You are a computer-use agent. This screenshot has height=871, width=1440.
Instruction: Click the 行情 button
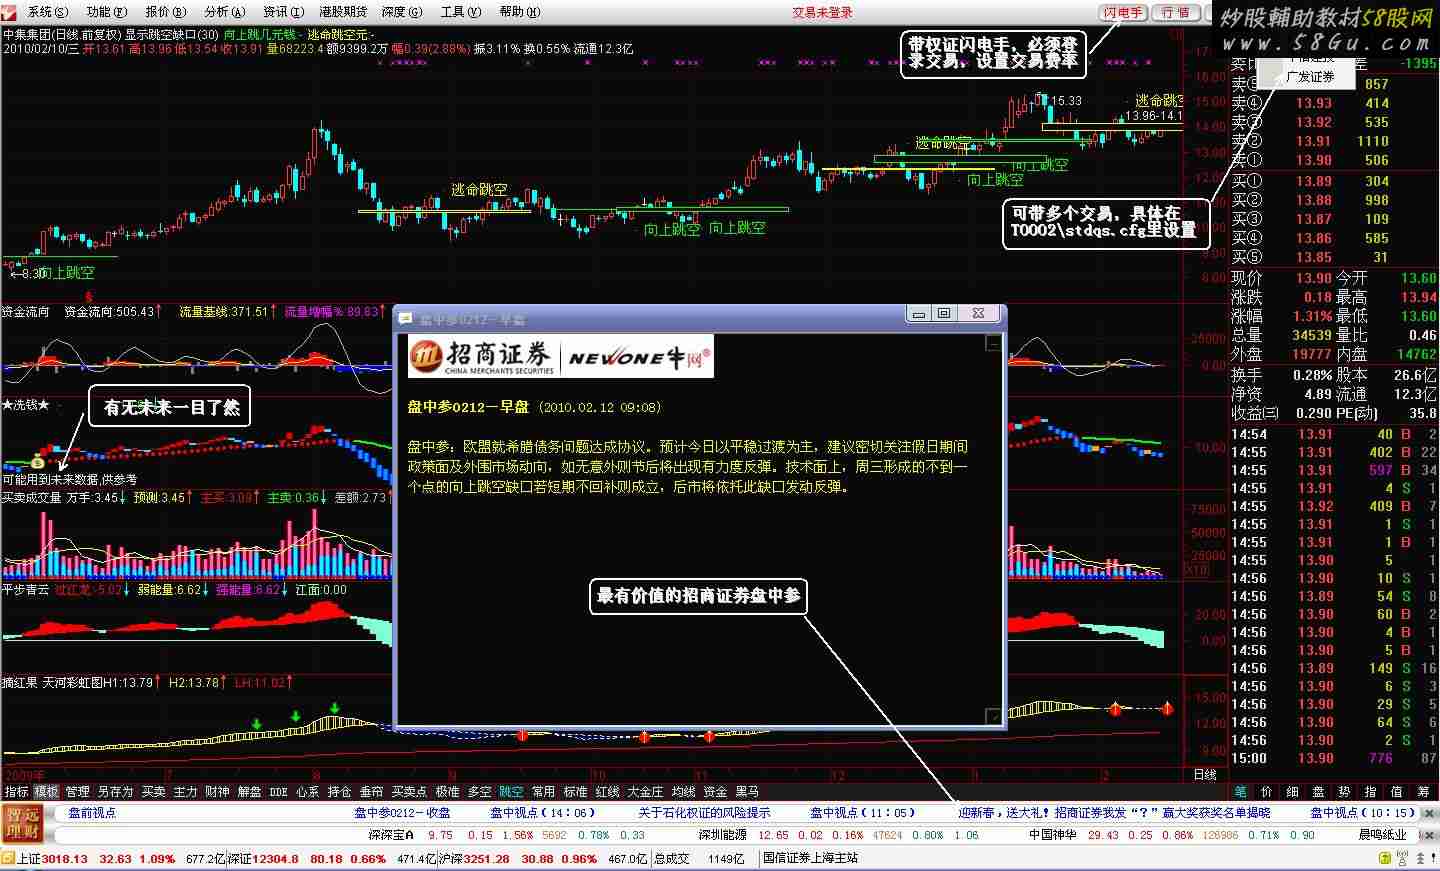[1176, 12]
